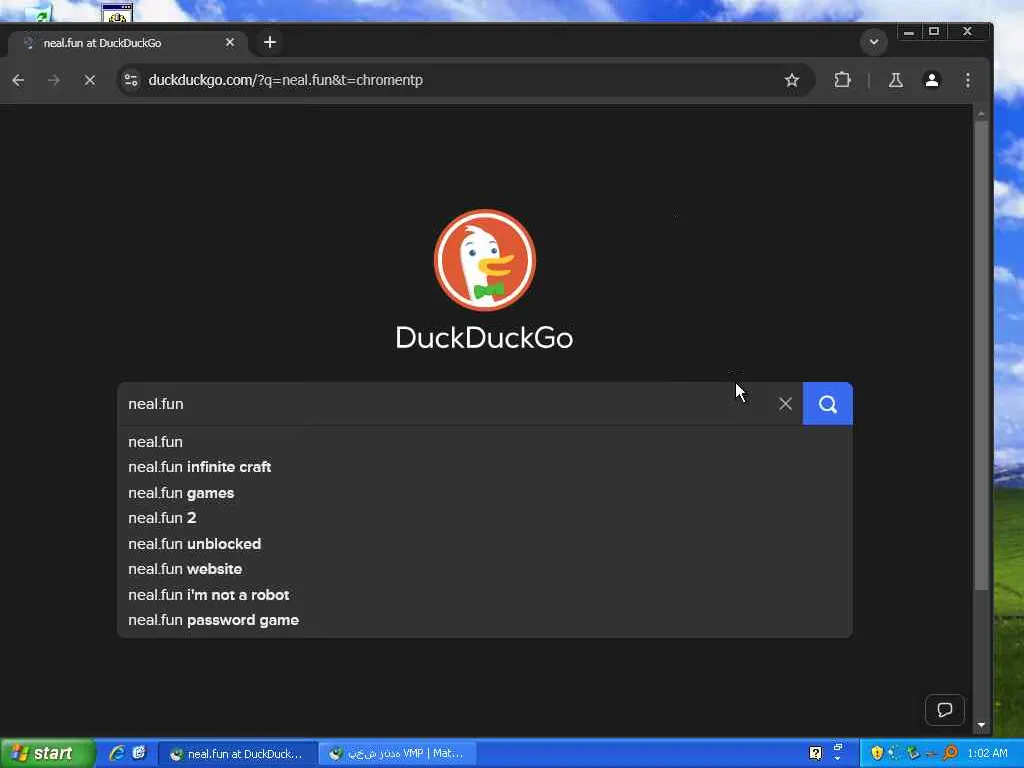The width and height of the screenshot is (1024, 768).
Task: Stop loading the page
Action: tap(89, 80)
